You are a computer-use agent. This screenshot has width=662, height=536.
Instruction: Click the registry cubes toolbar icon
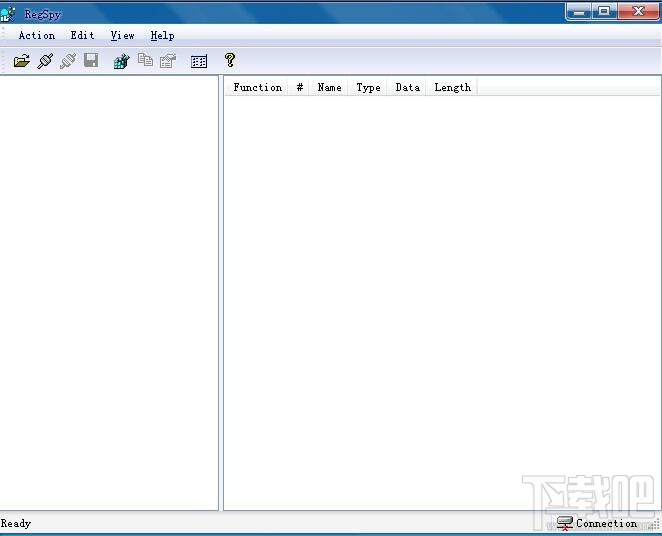[122, 61]
